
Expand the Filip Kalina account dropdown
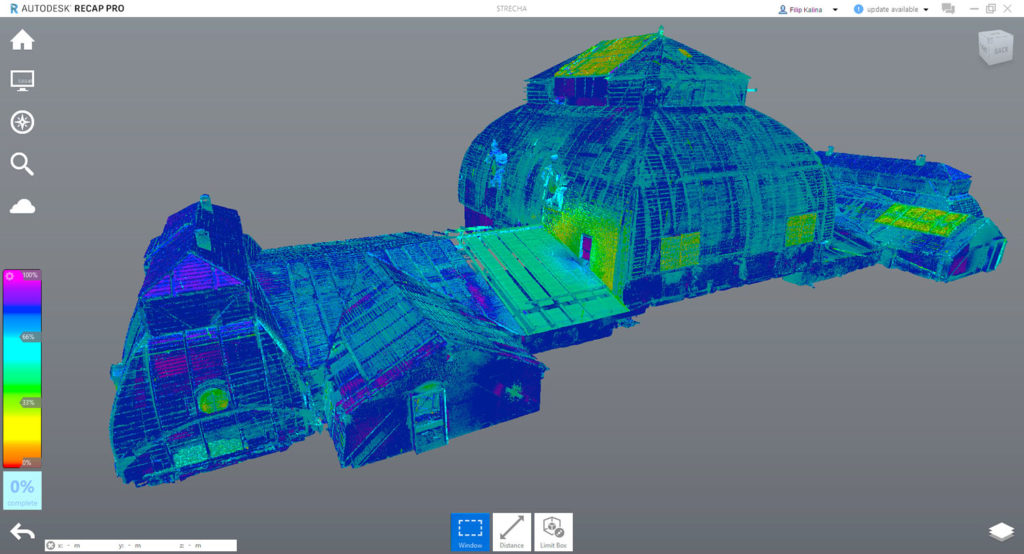[835, 9]
